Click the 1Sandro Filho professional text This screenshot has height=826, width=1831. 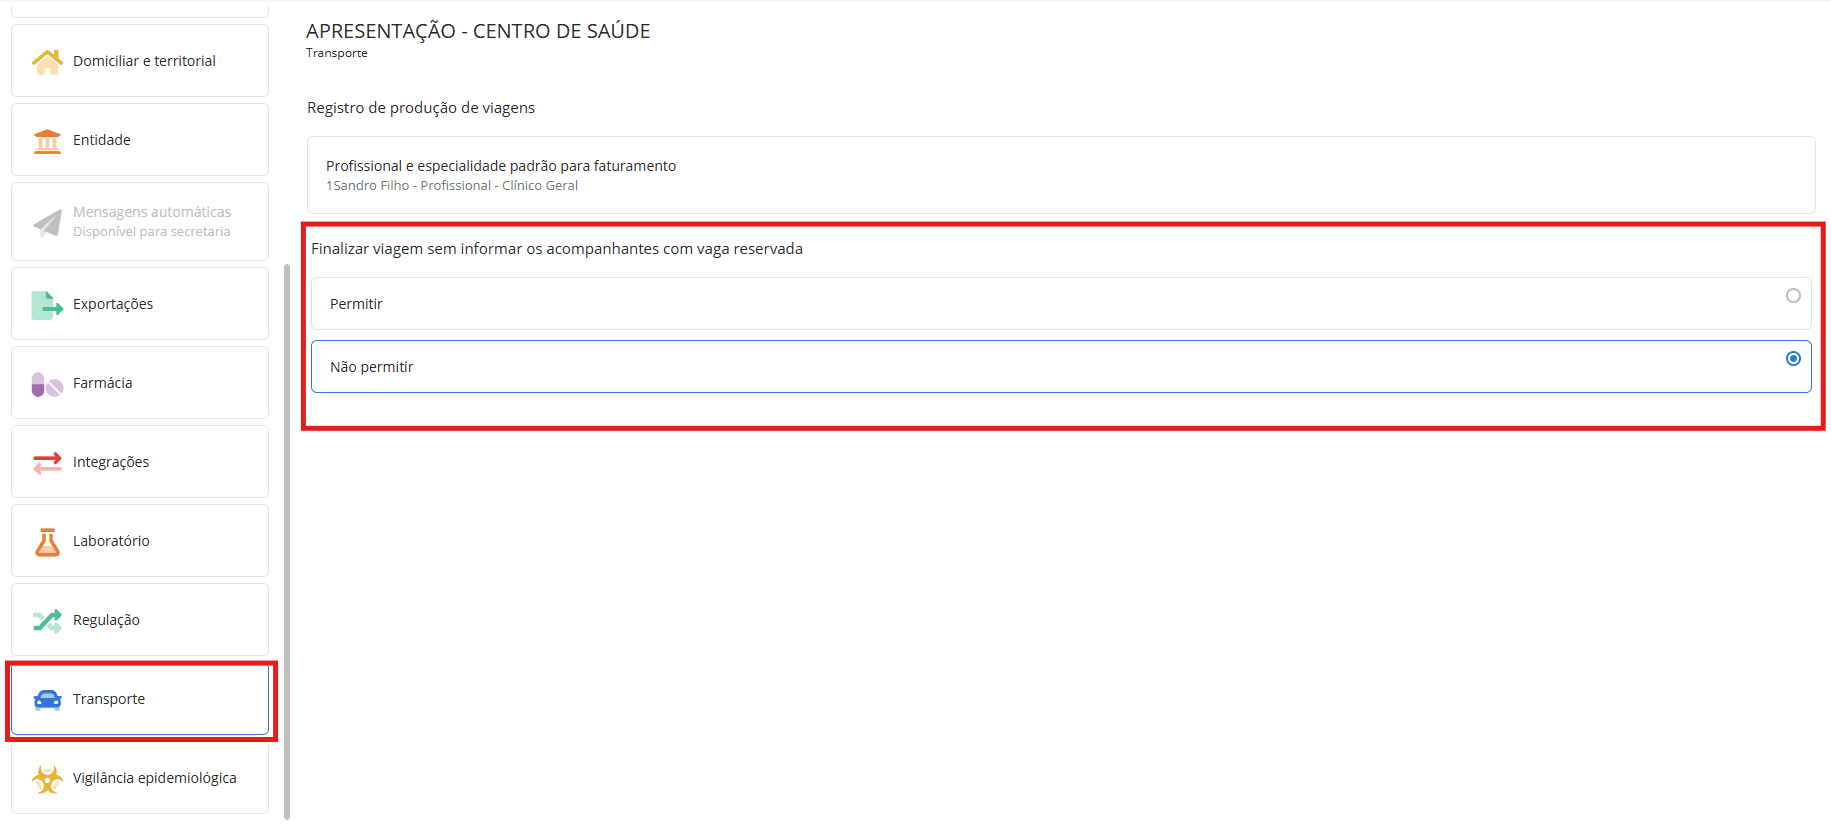[452, 186]
